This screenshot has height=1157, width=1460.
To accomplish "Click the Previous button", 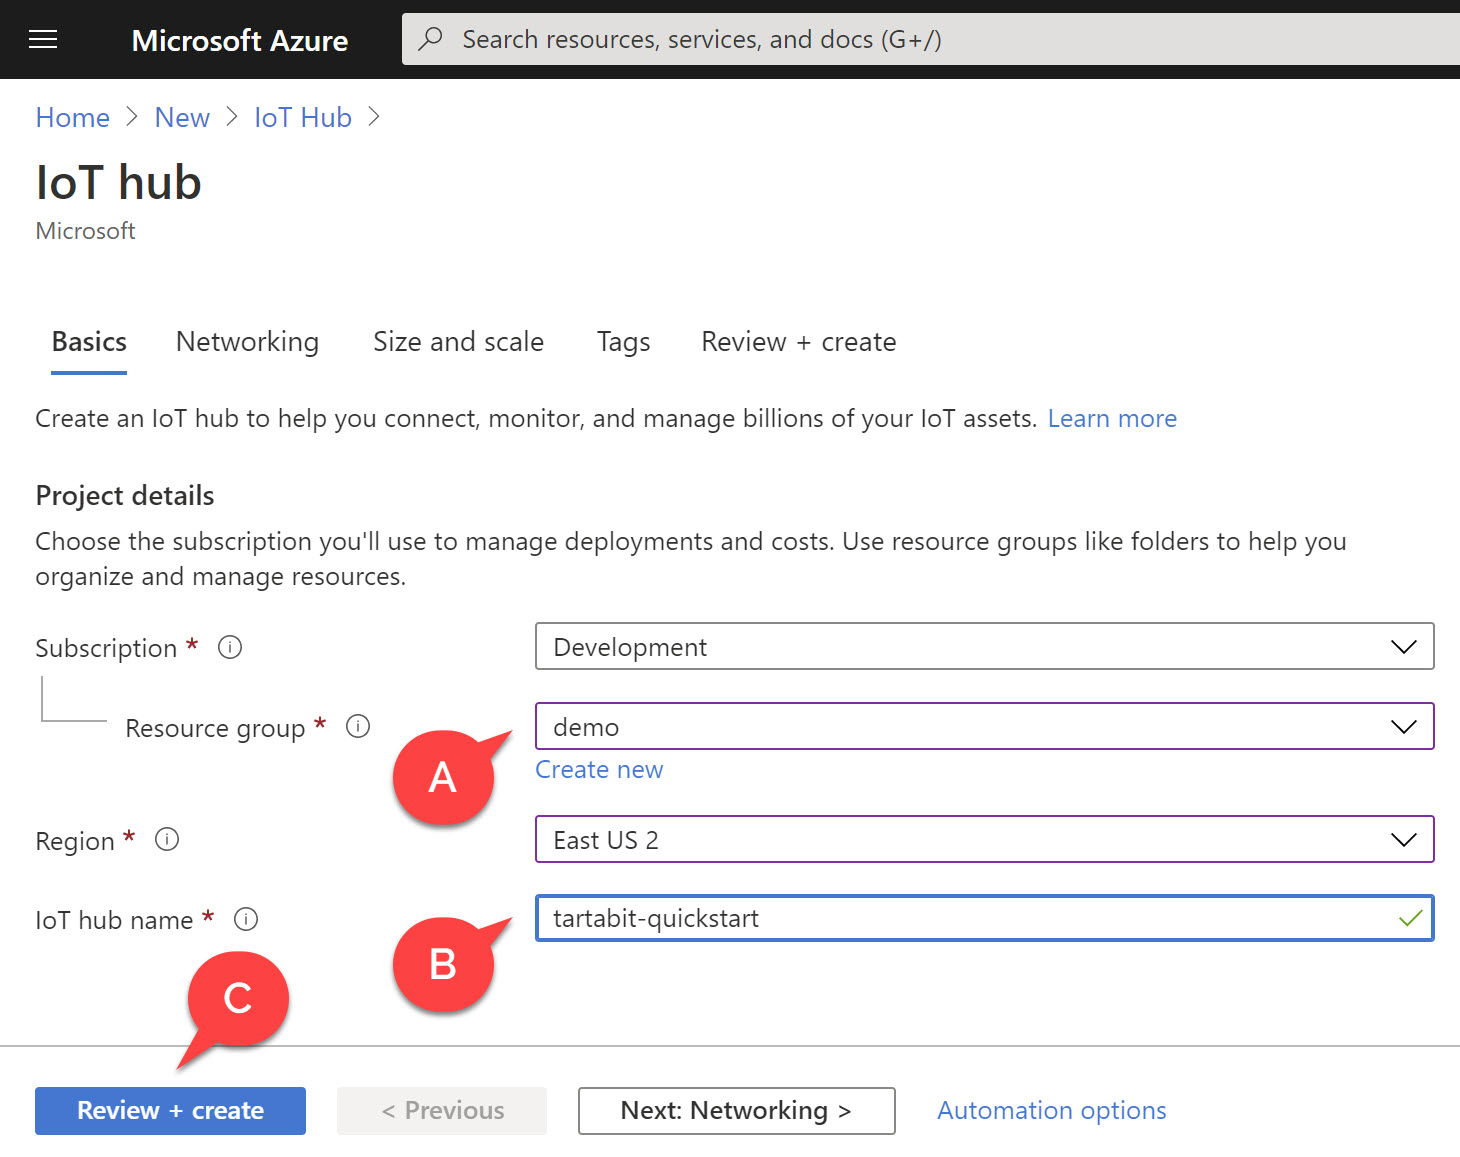I will pos(442,1111).
